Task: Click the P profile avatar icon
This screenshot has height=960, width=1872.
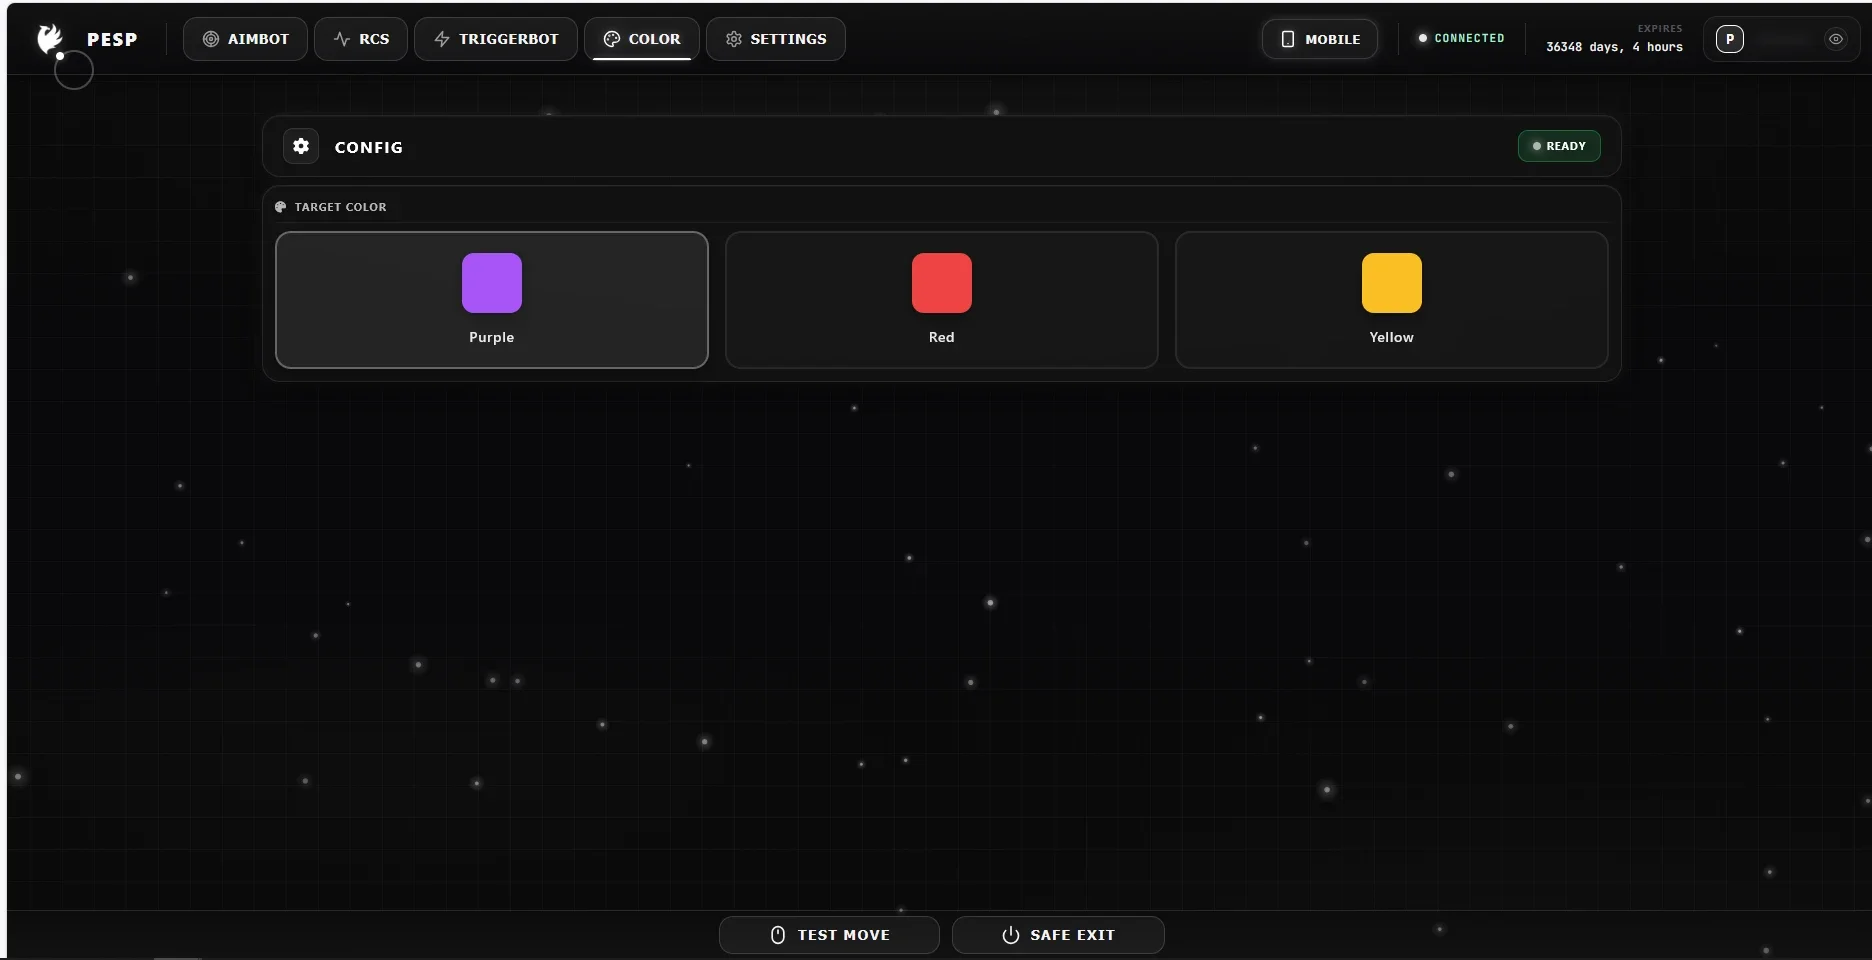Action: (x=1730, y=39)
